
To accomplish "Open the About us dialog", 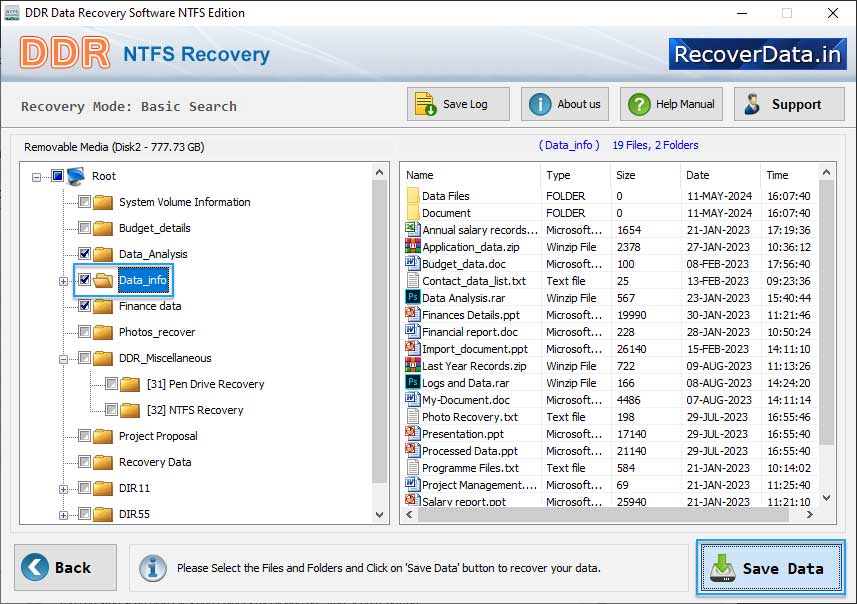I will click(565, 104).
